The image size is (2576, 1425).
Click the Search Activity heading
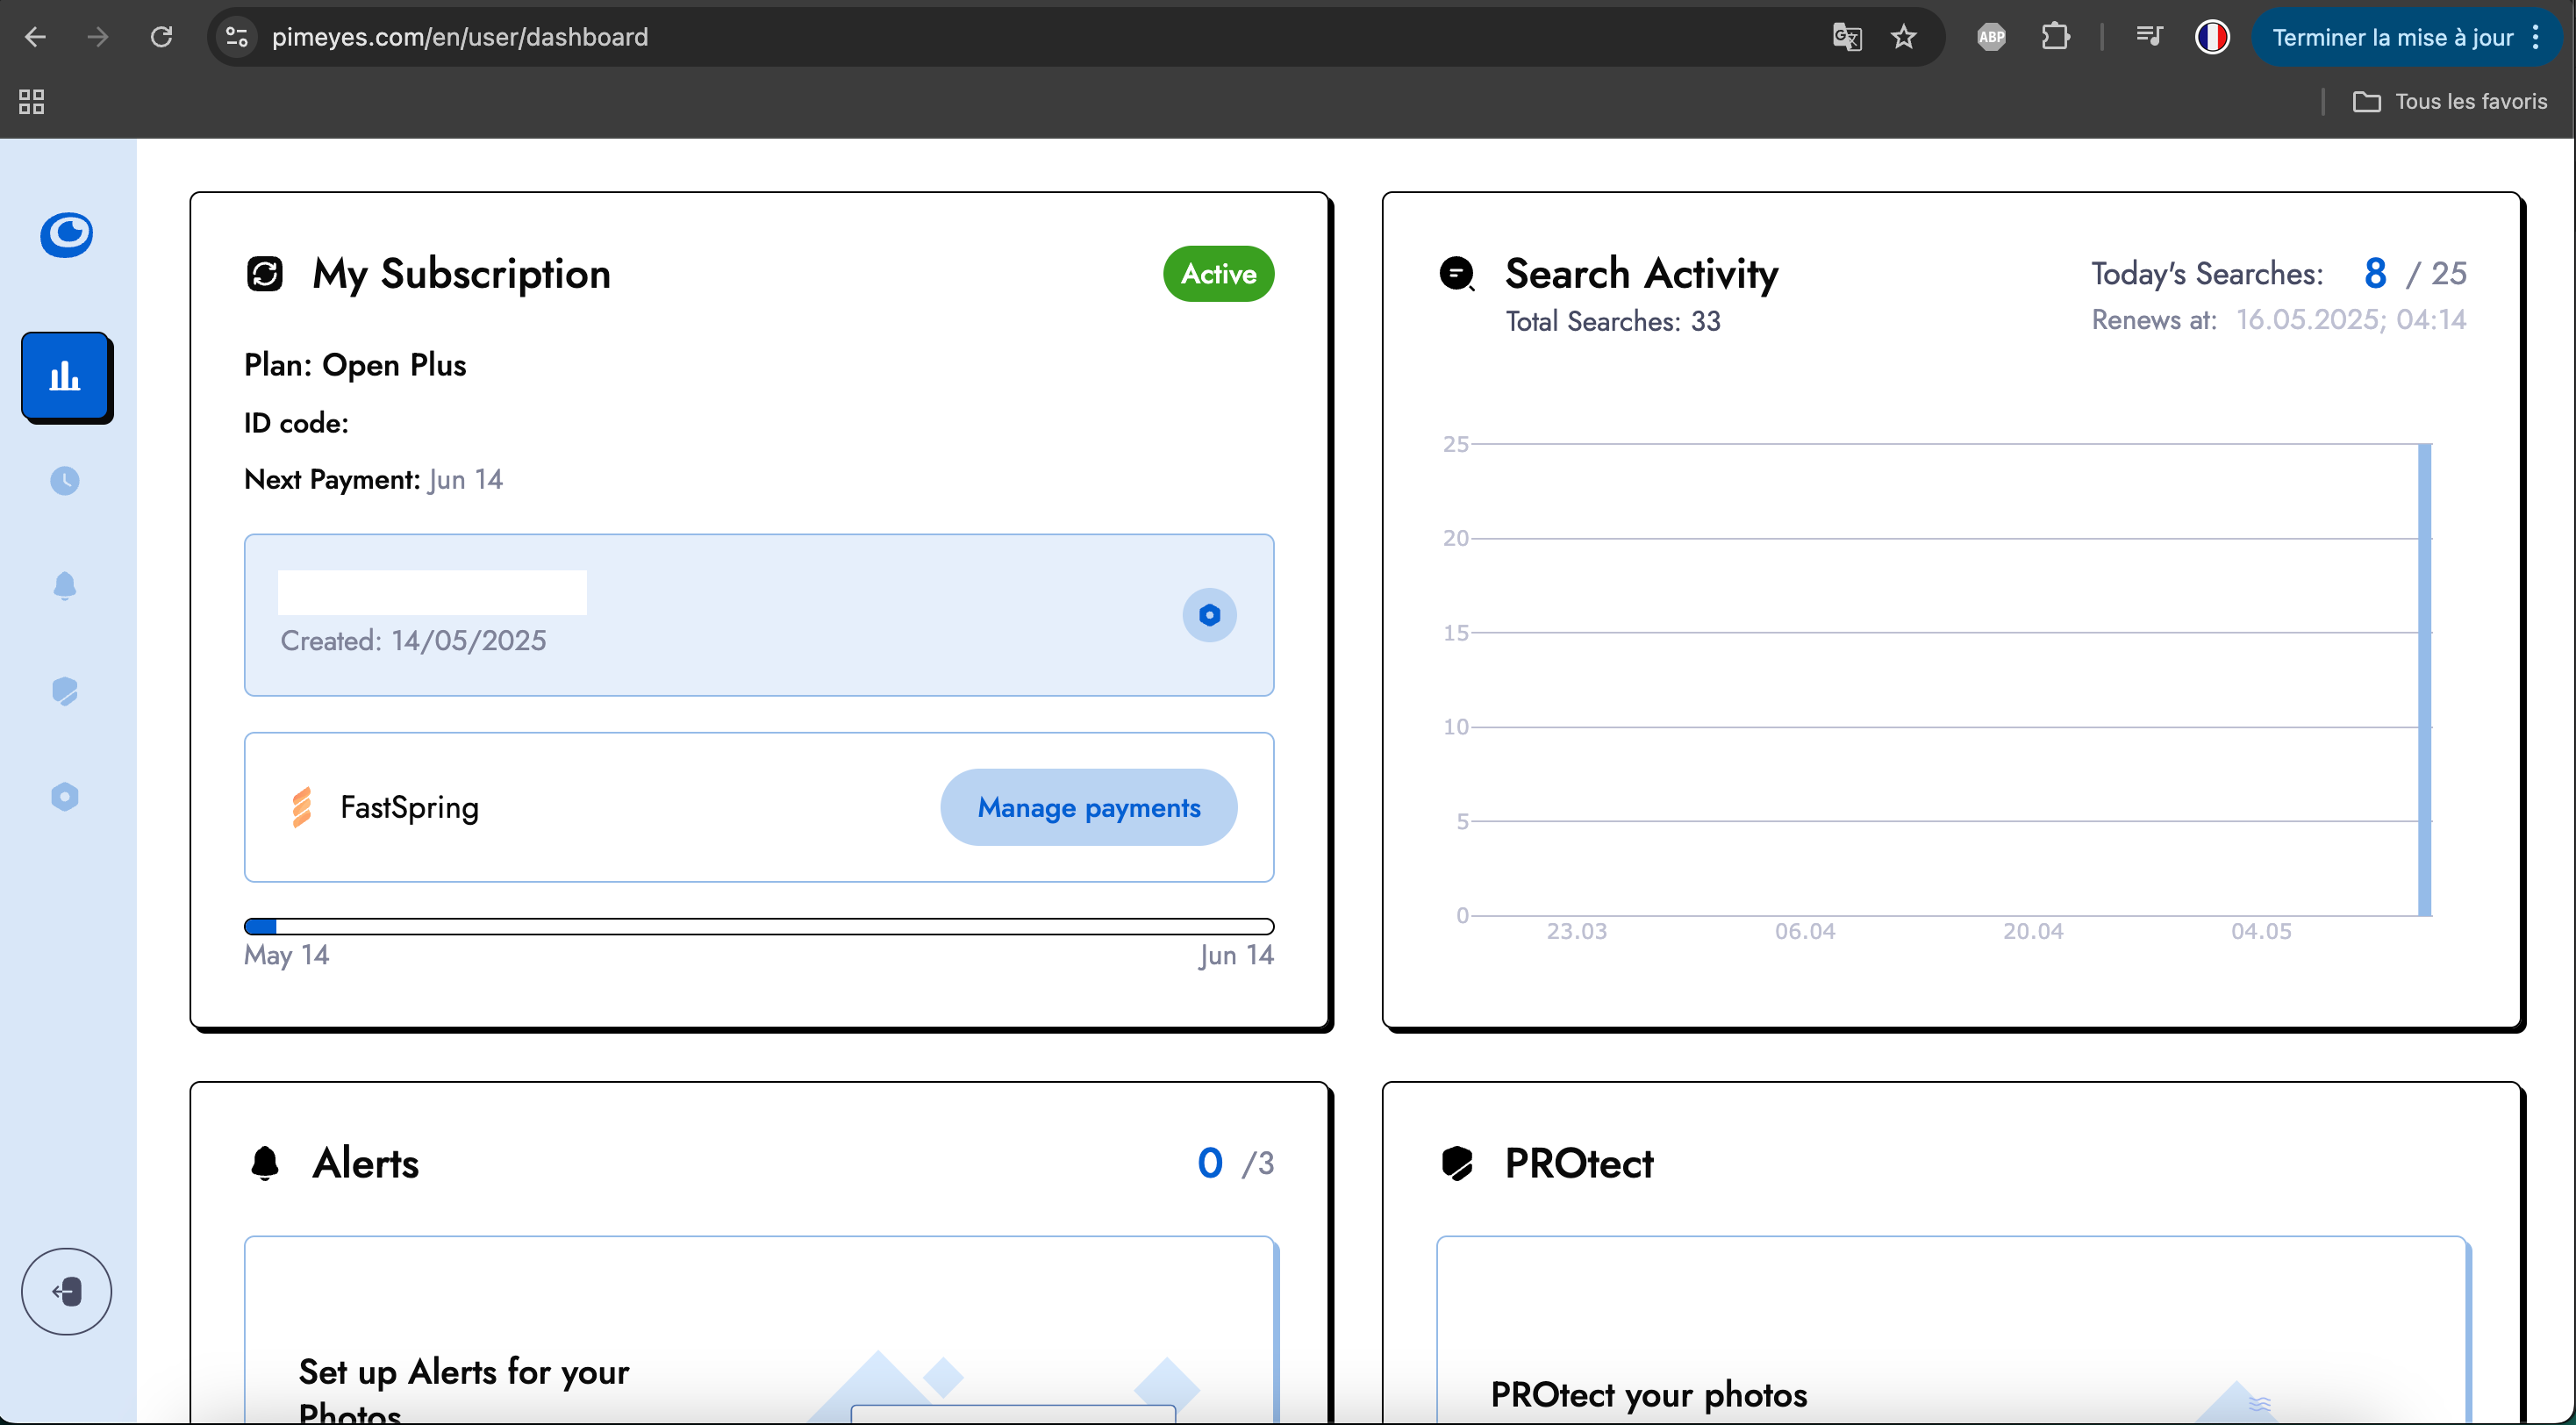1641,274
